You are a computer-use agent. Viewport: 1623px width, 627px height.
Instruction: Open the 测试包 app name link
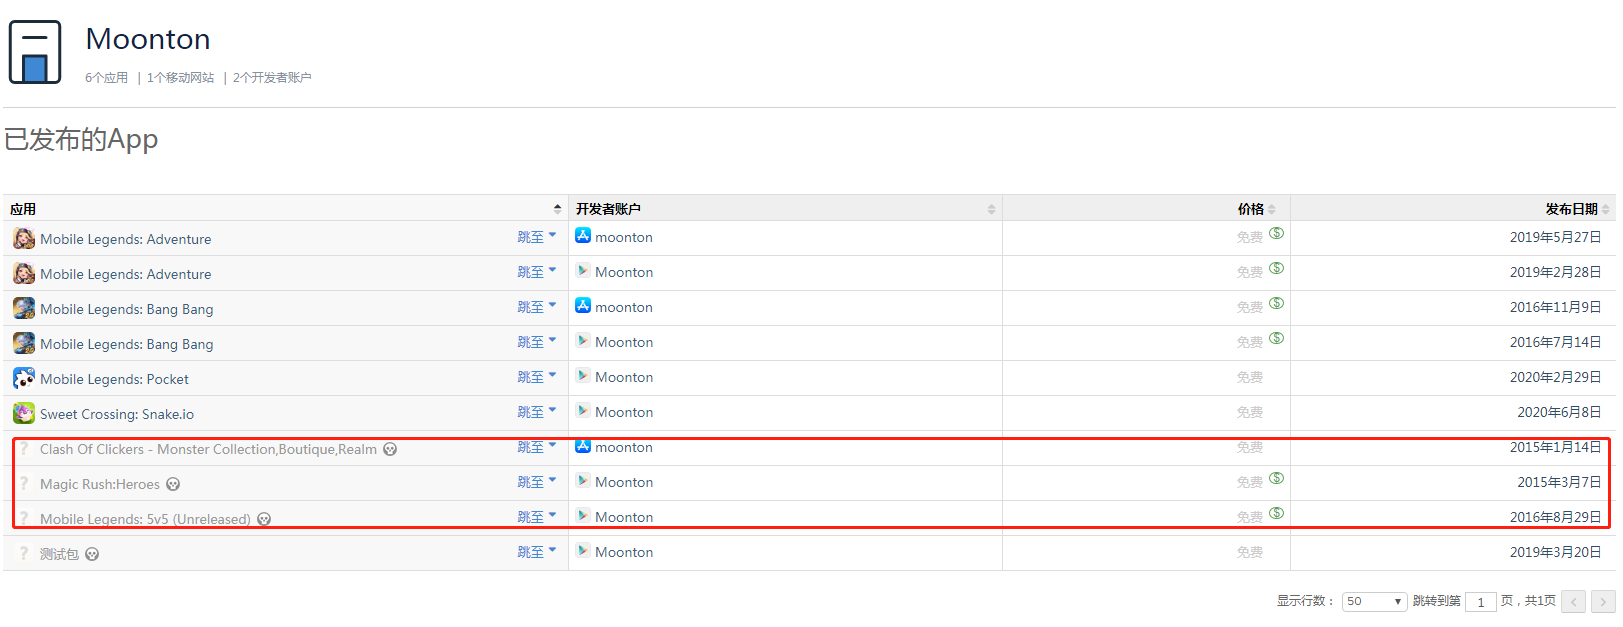coord(59,555)
